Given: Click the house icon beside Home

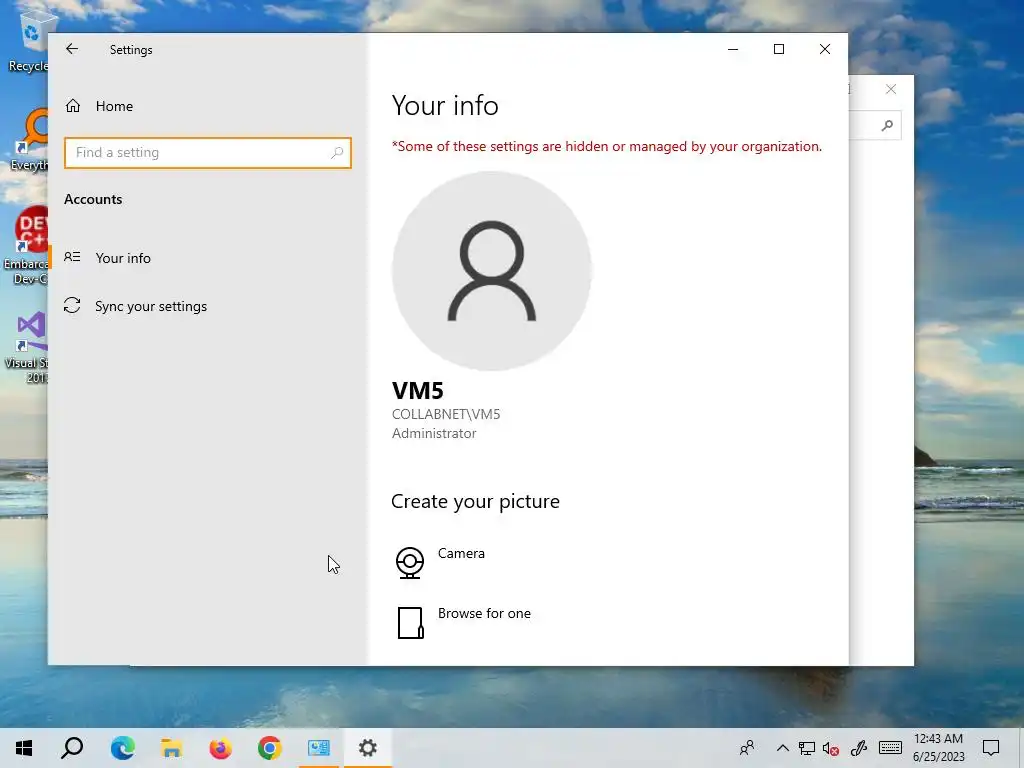Looking at the screenshot, I should pos(72,106).
